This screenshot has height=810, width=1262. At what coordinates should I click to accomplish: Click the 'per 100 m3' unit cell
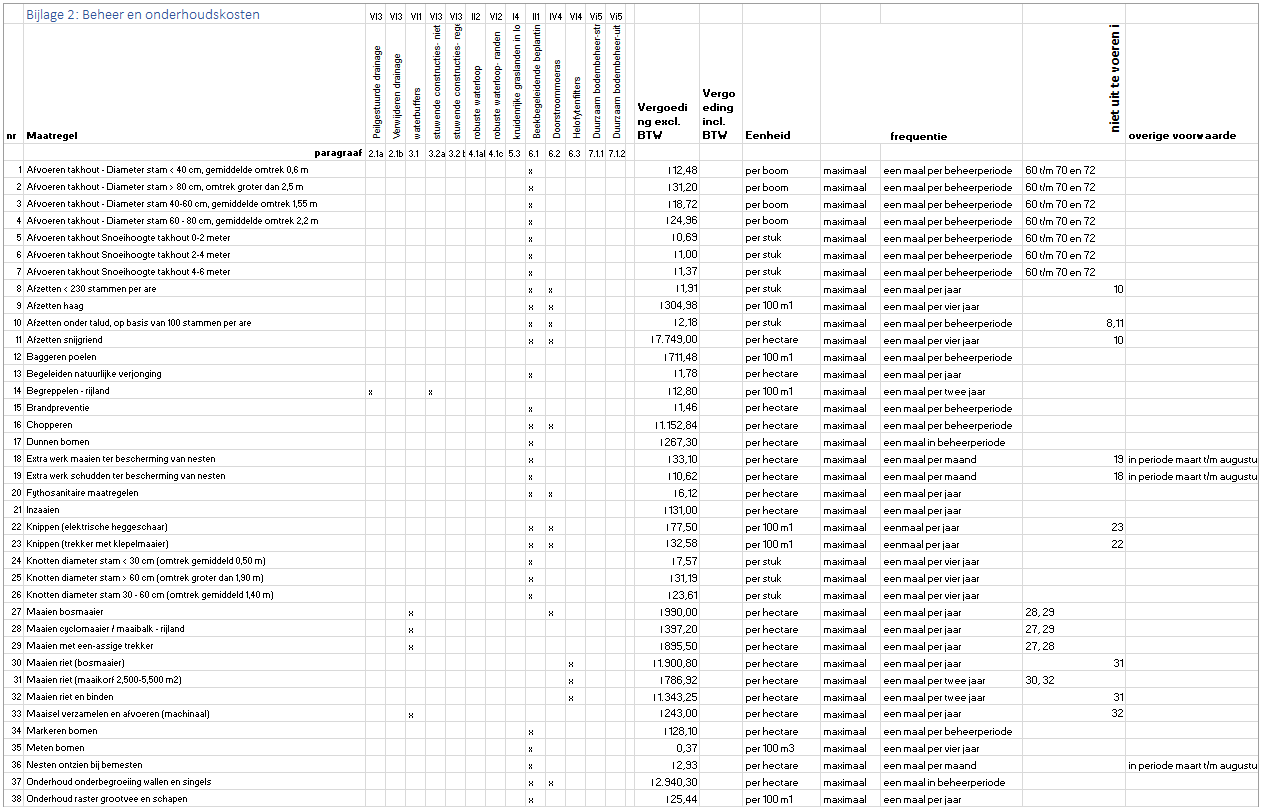[x=771, y=749]
